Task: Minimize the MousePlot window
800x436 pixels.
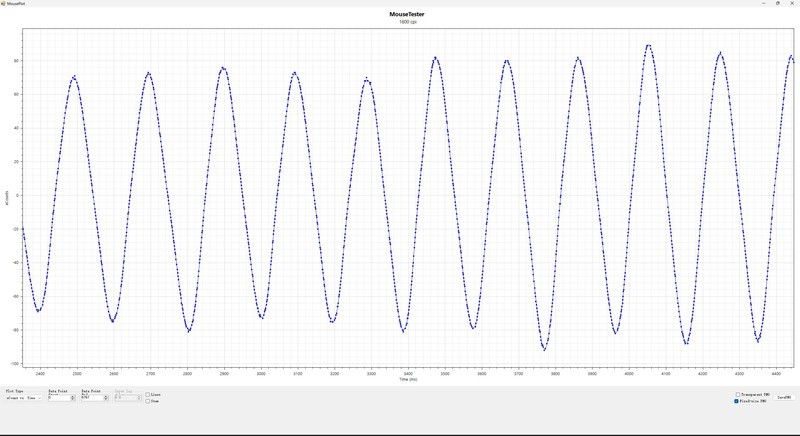Action: pyautogui.click(x=763, y=3)
